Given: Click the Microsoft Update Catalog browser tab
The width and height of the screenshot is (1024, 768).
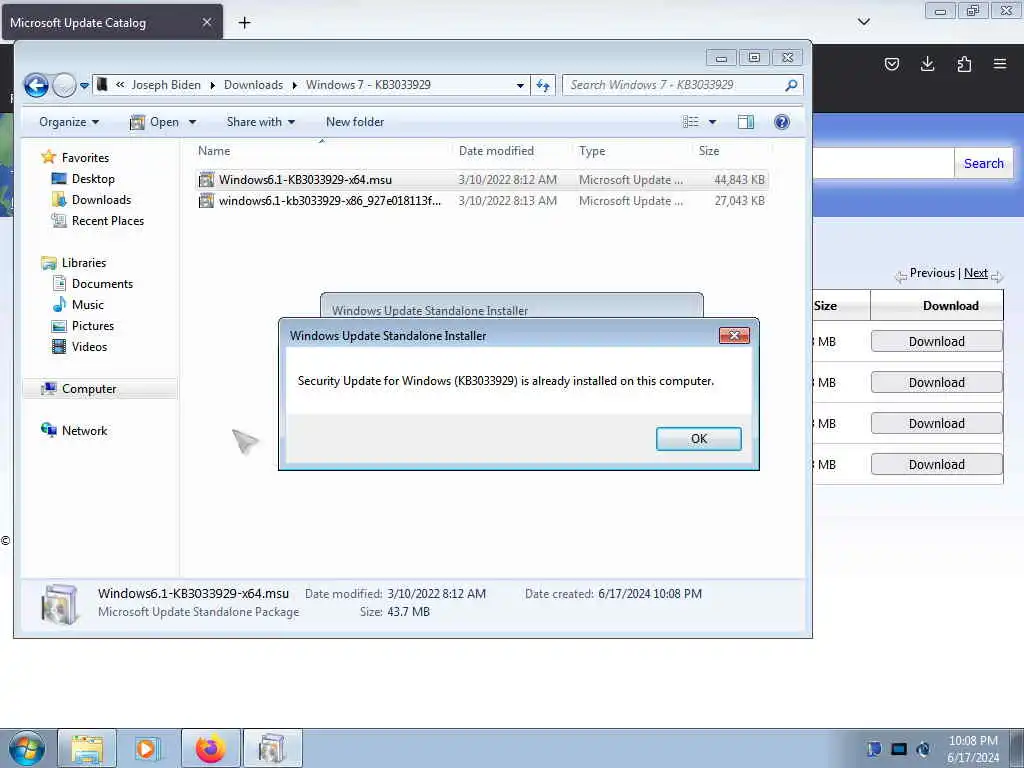Looking at the screenshot, I should (112, 22).
